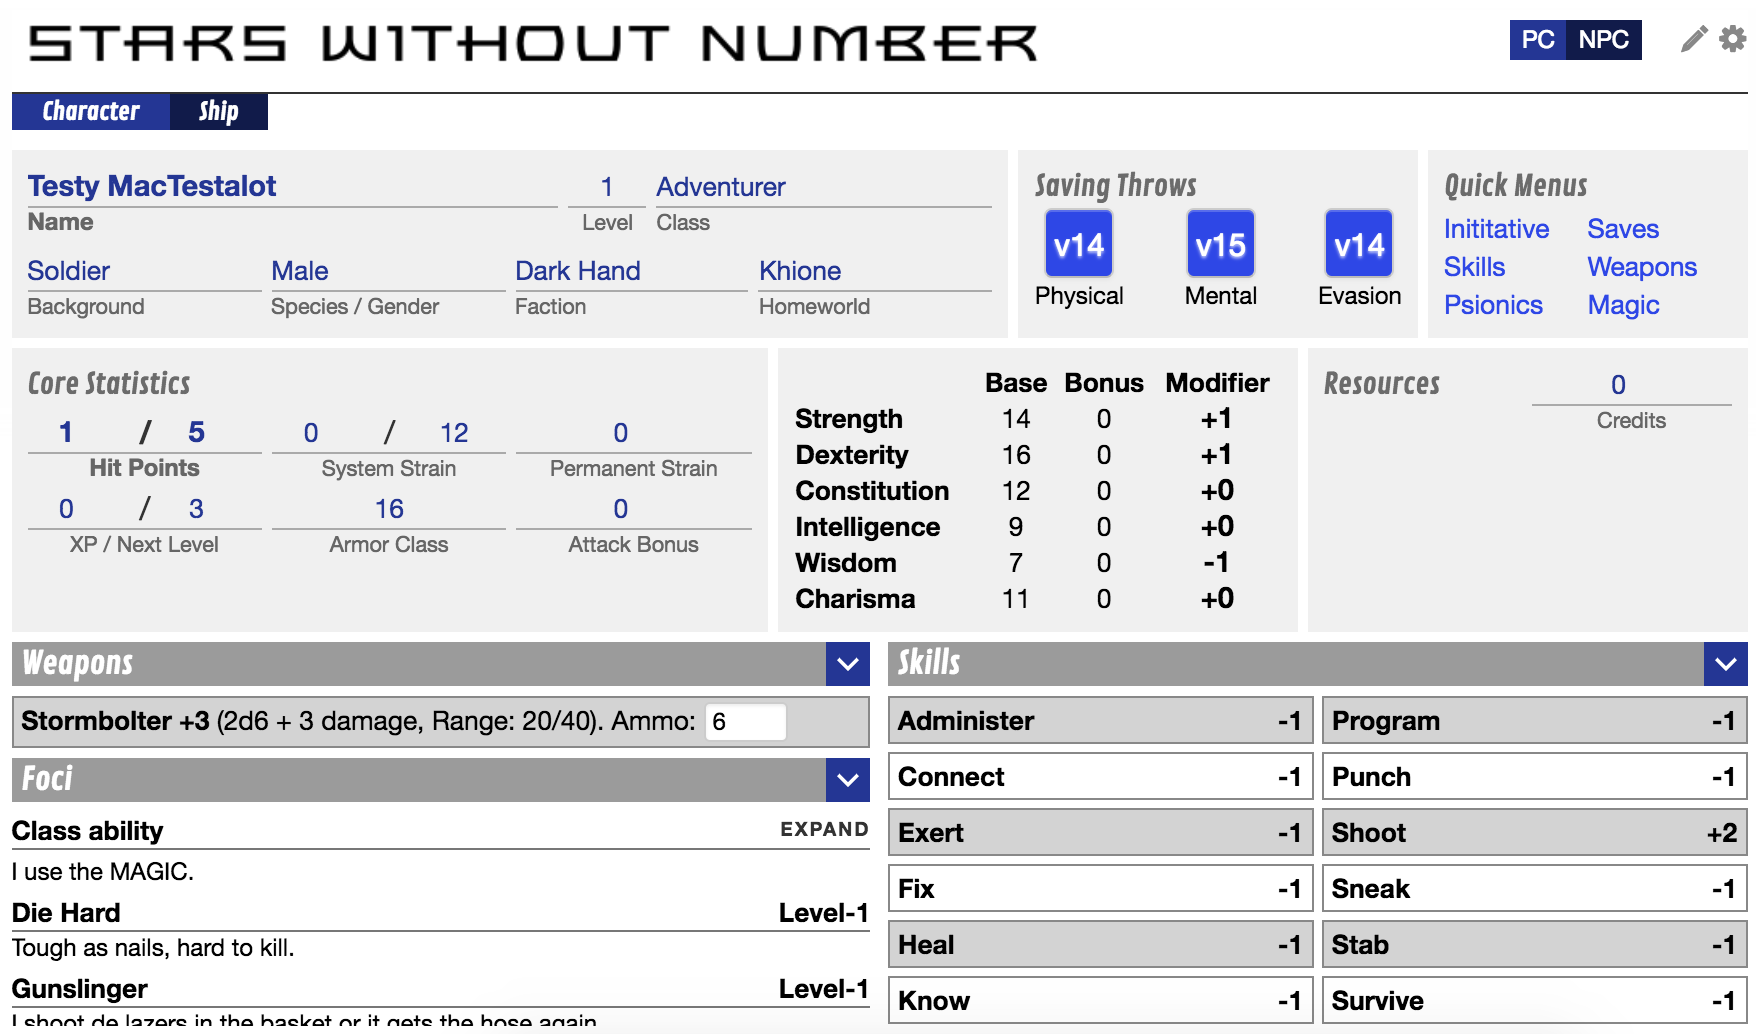Open the settings gear icon
The image size is (1756, 1034).
(x=1732, y=39)
